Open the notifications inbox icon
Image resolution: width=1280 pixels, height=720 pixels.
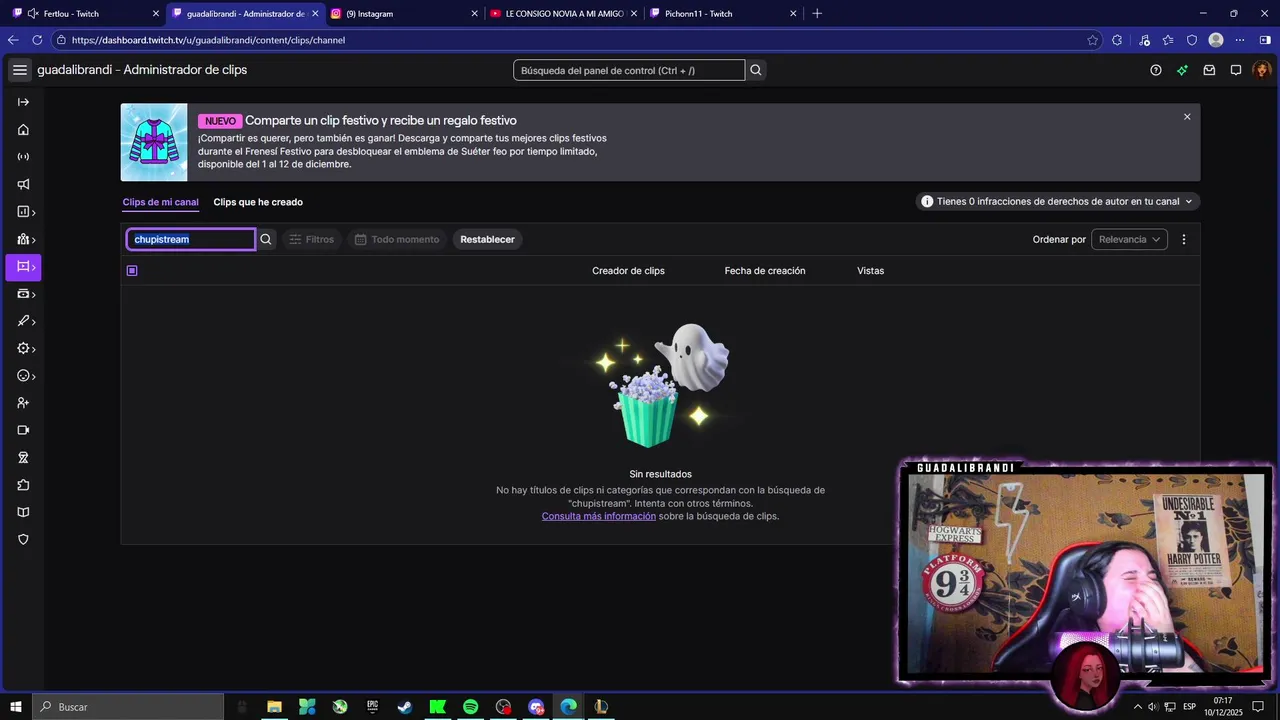coord(1209,70)
